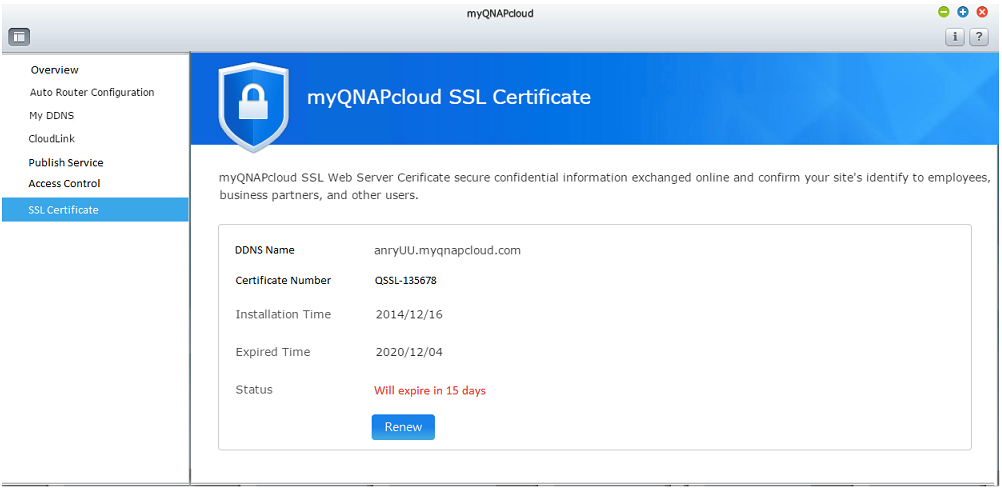
Task: Open the information 'i' icon
Action: tap(955, 37)
